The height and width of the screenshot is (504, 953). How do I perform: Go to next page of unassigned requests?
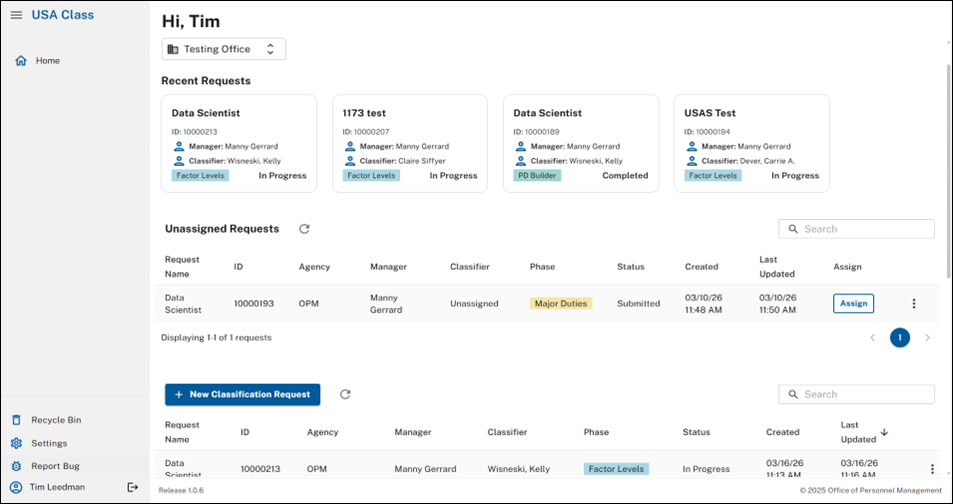[x=927, y=337]
